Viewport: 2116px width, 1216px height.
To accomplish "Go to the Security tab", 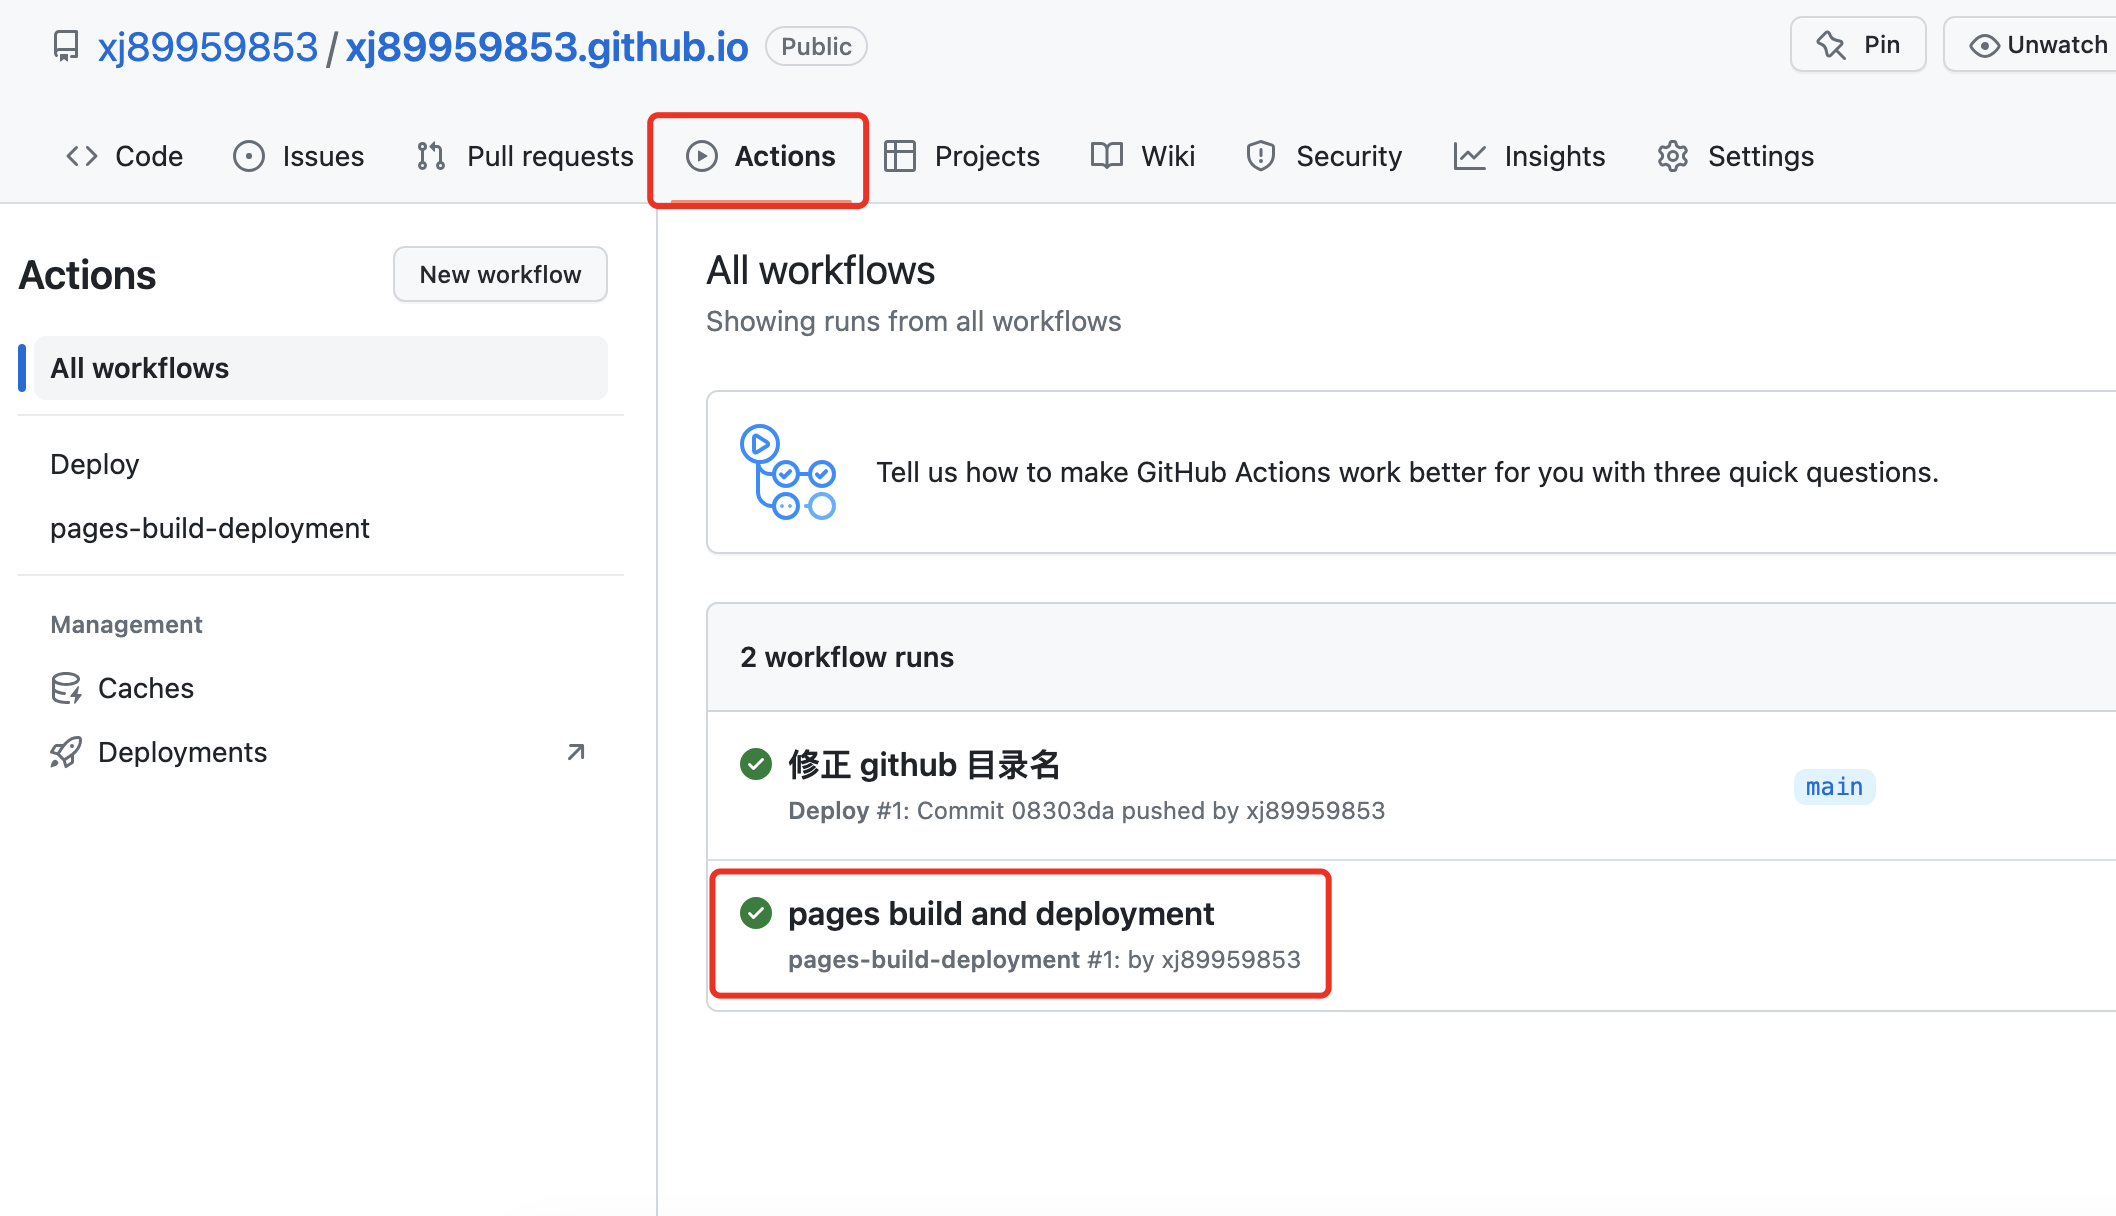I will click(x=1324, y=156).
